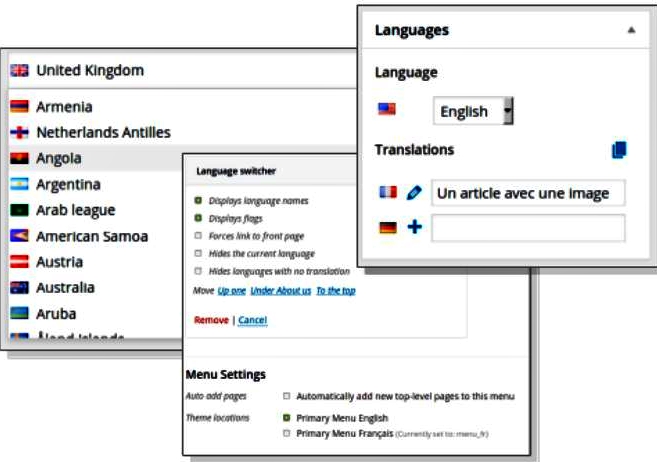Open the United Kingdom flag selector
Screen dimensions: 657x462
[x=183, y=70]
